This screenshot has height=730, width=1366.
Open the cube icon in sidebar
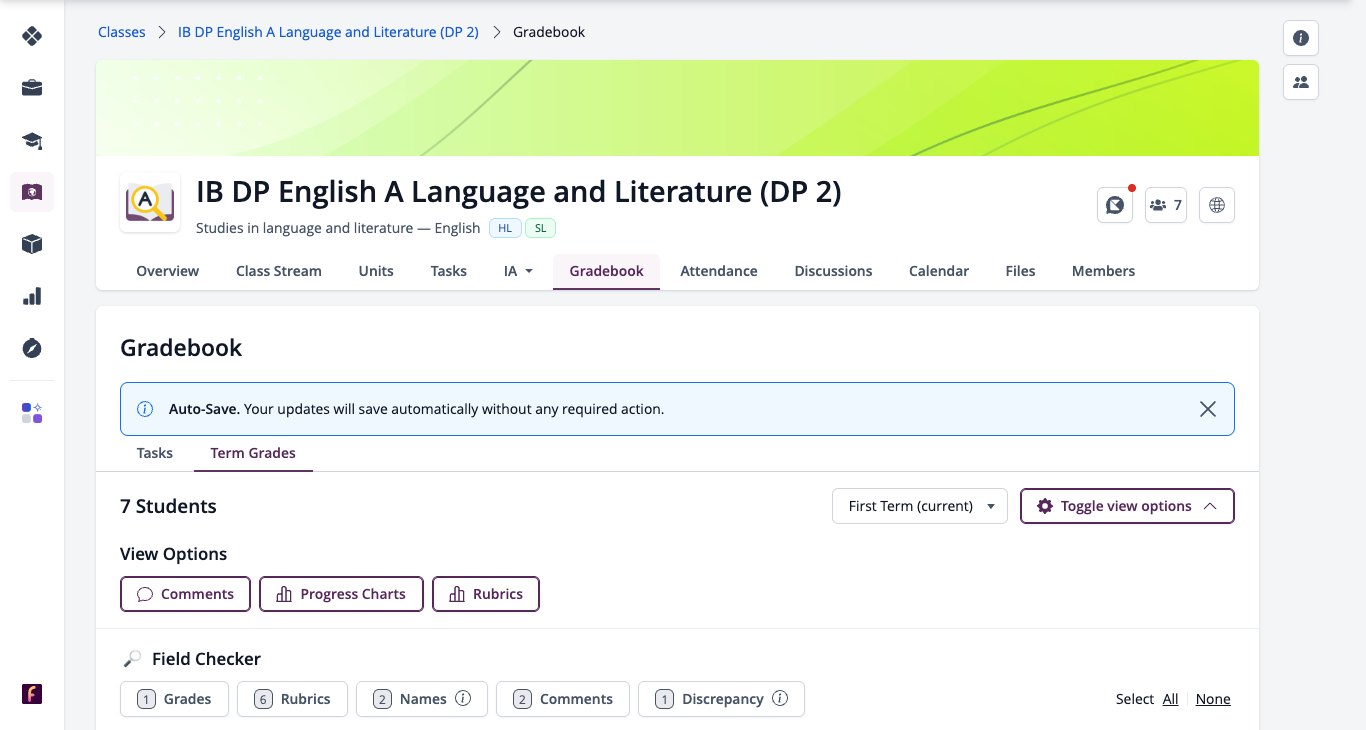(x=32, y=244)
